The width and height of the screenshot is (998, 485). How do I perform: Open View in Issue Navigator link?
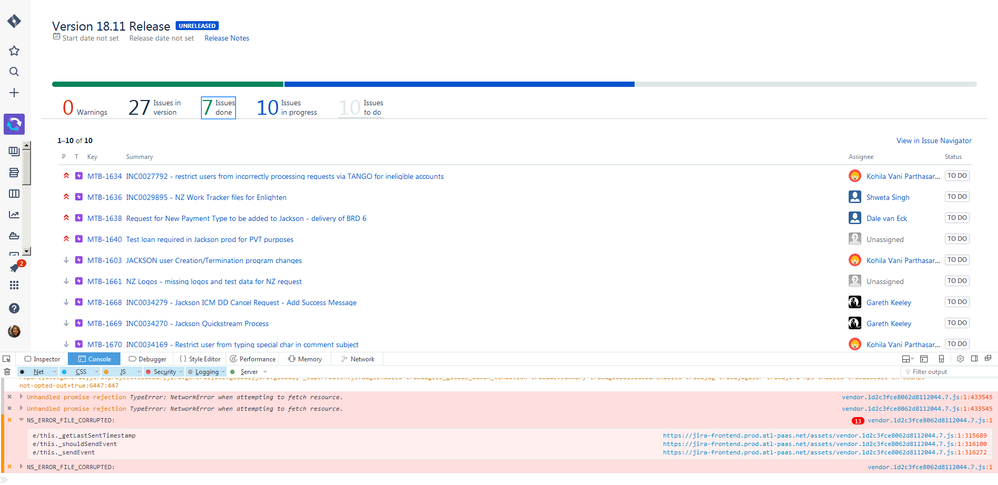point(934,141)
